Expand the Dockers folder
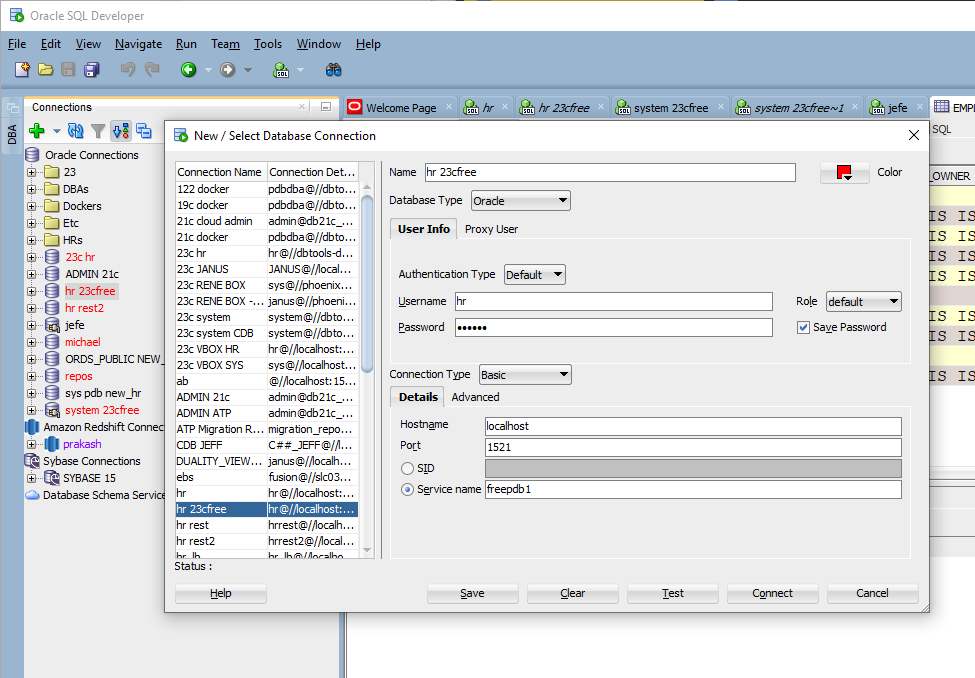This screenshot has height=678, width=975. pyautogui.click(x=31, y=206)
